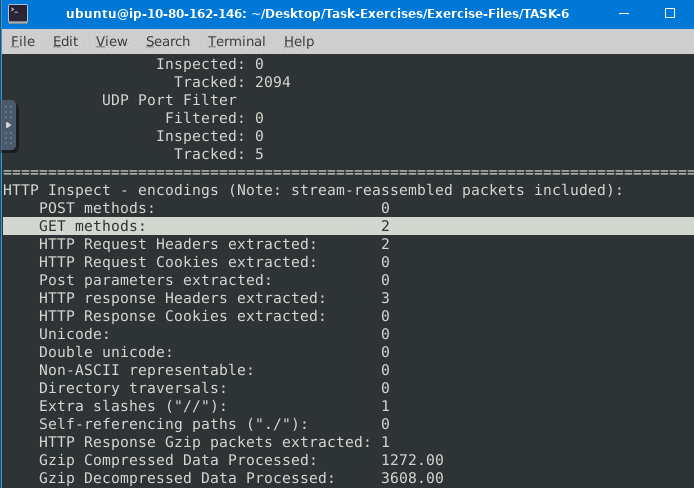Click the HTTP Inspect encodings header line

coord(312,190)
